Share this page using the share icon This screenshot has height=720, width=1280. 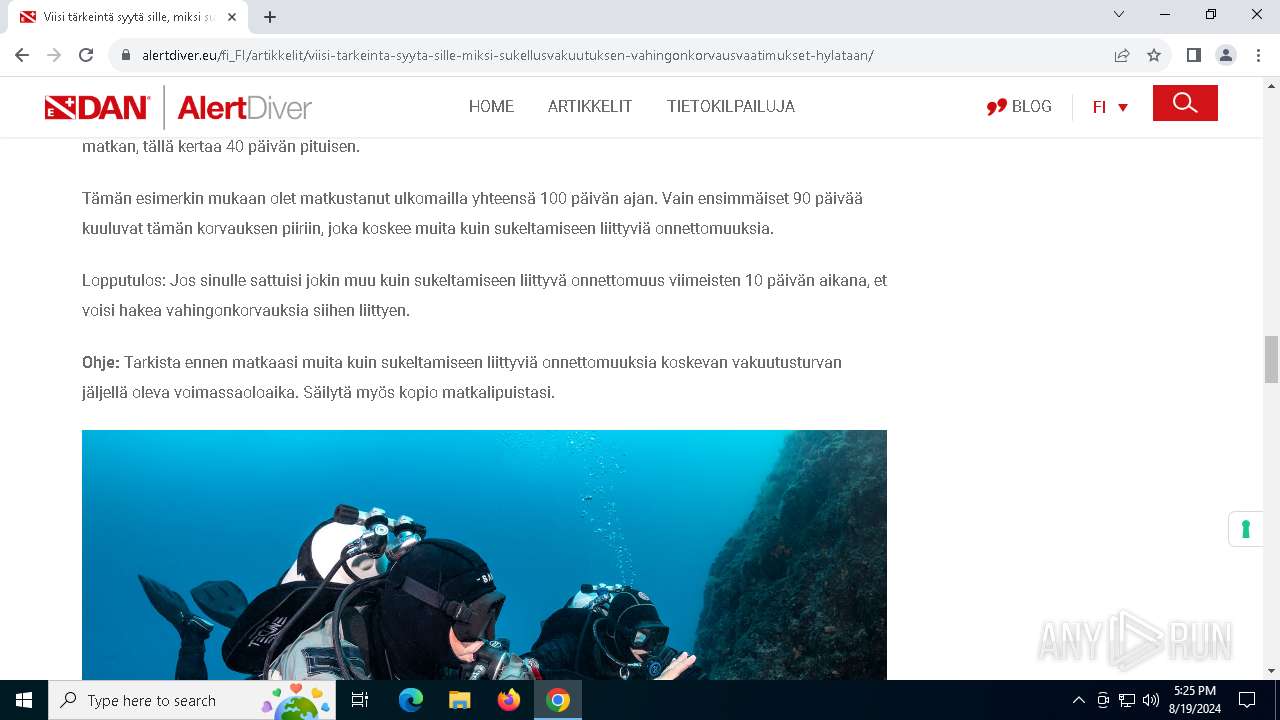(1122, 55)
